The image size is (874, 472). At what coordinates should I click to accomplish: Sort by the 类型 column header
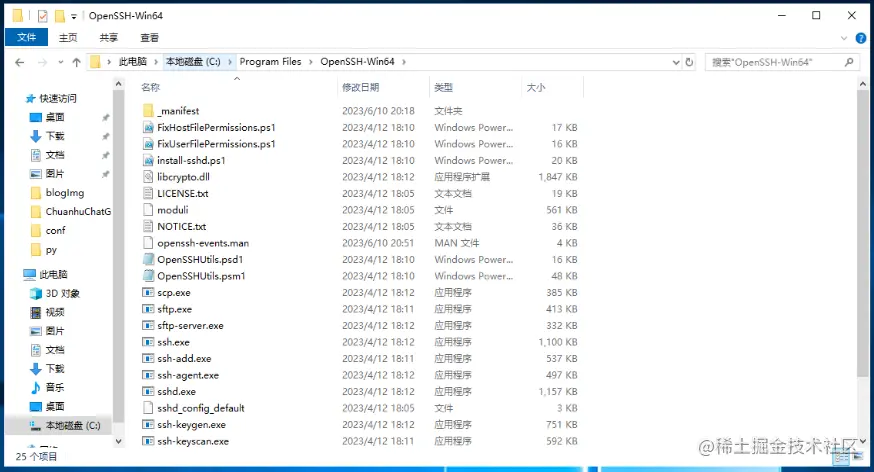point(444,87)
